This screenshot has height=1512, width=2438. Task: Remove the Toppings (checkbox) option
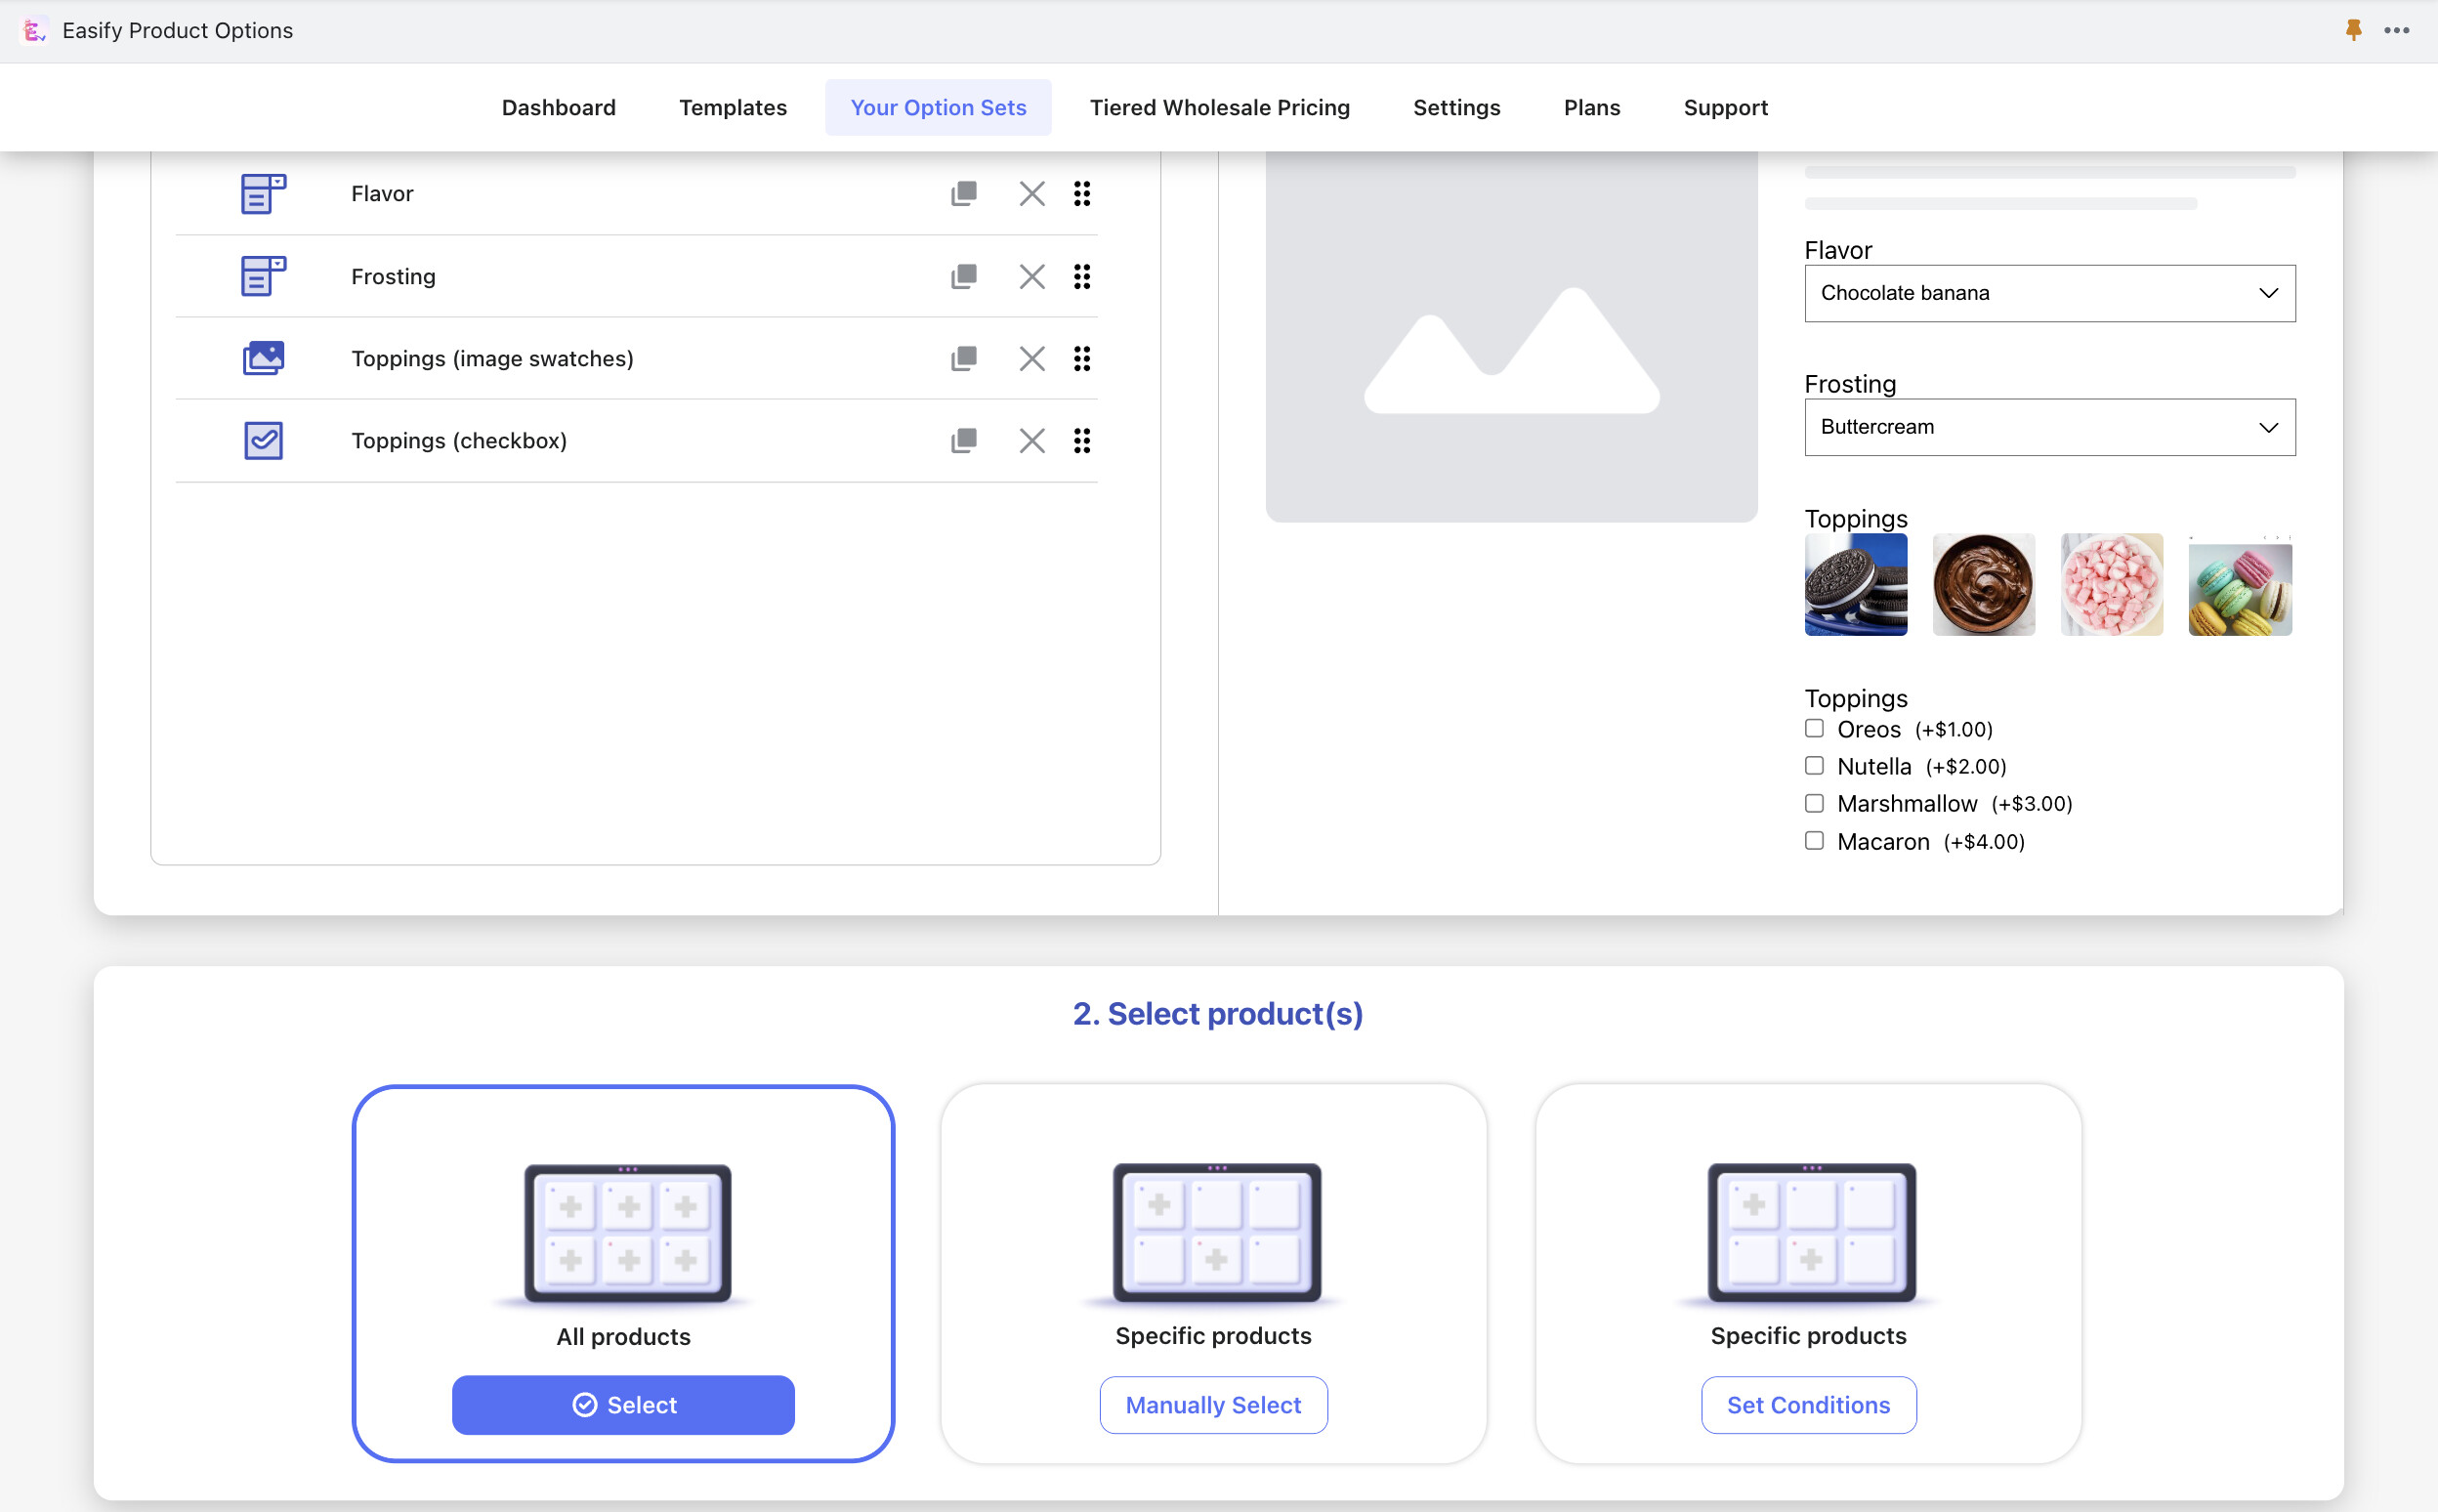pyautogui.click(x=1031, y=441)
